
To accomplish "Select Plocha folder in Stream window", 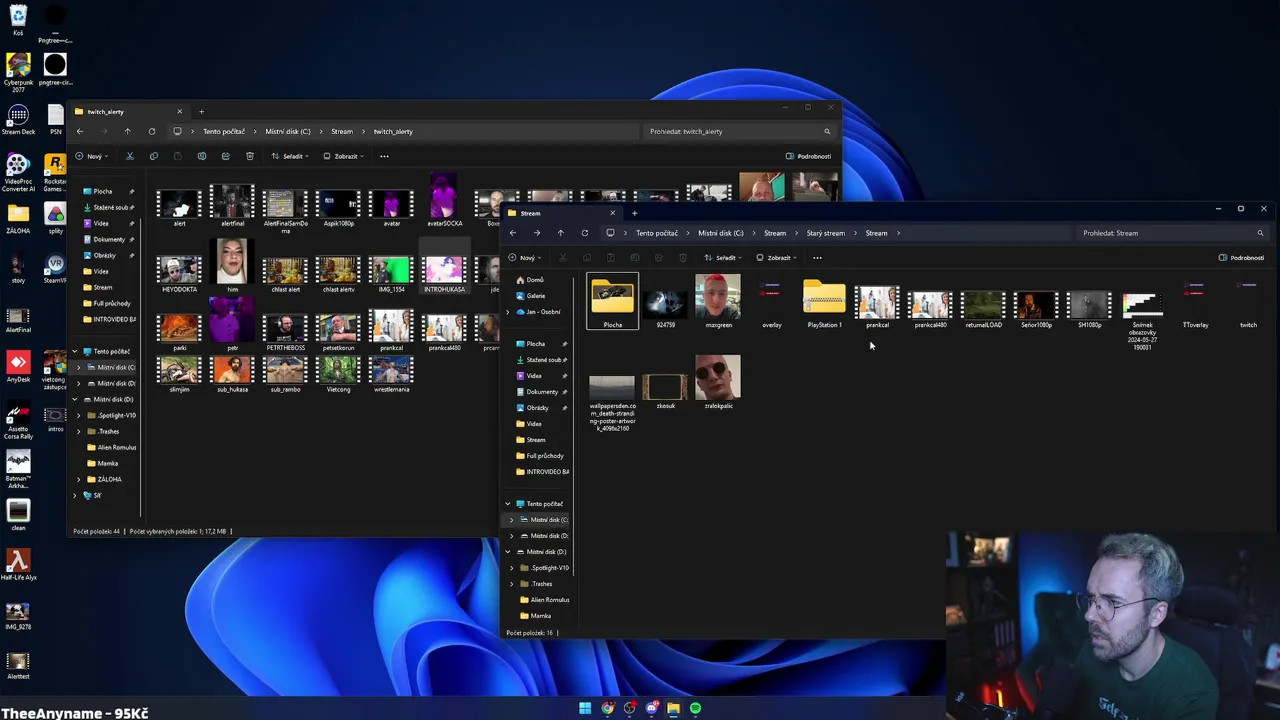I will [612, 302].
